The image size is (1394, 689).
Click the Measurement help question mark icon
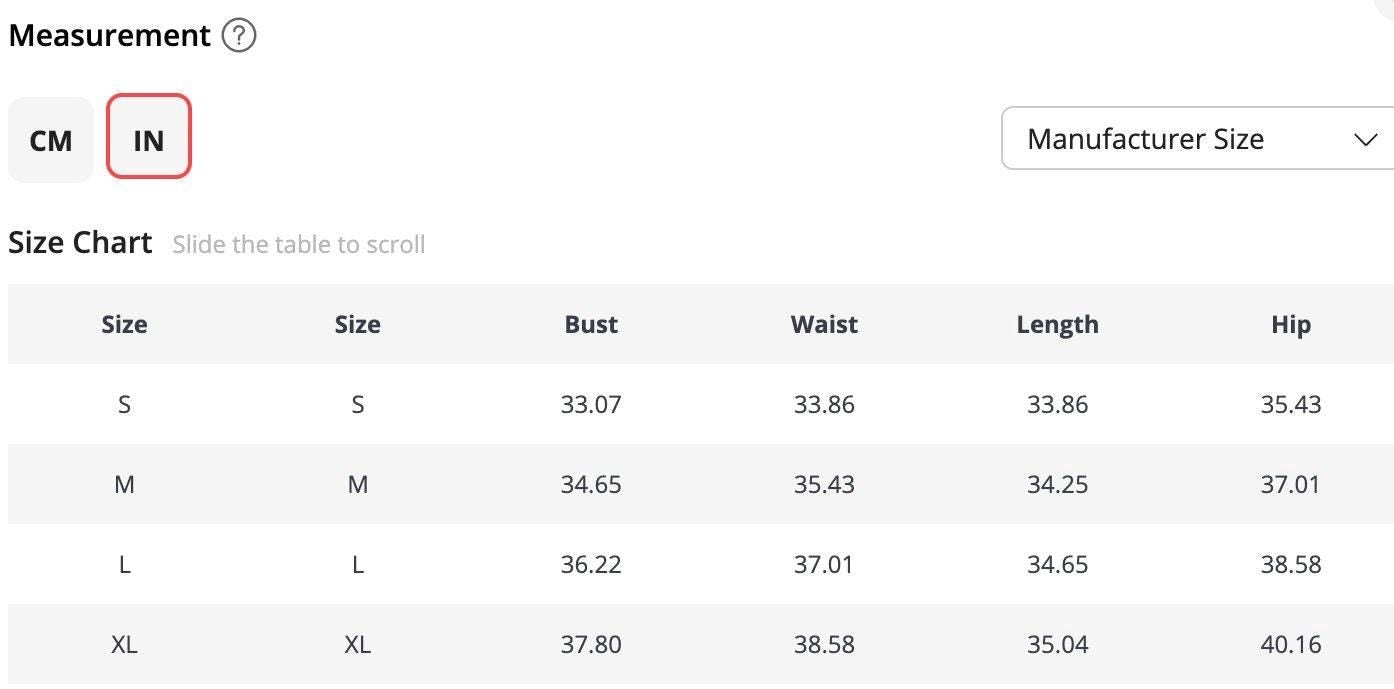pyautogui.click(x=239, y=36)
